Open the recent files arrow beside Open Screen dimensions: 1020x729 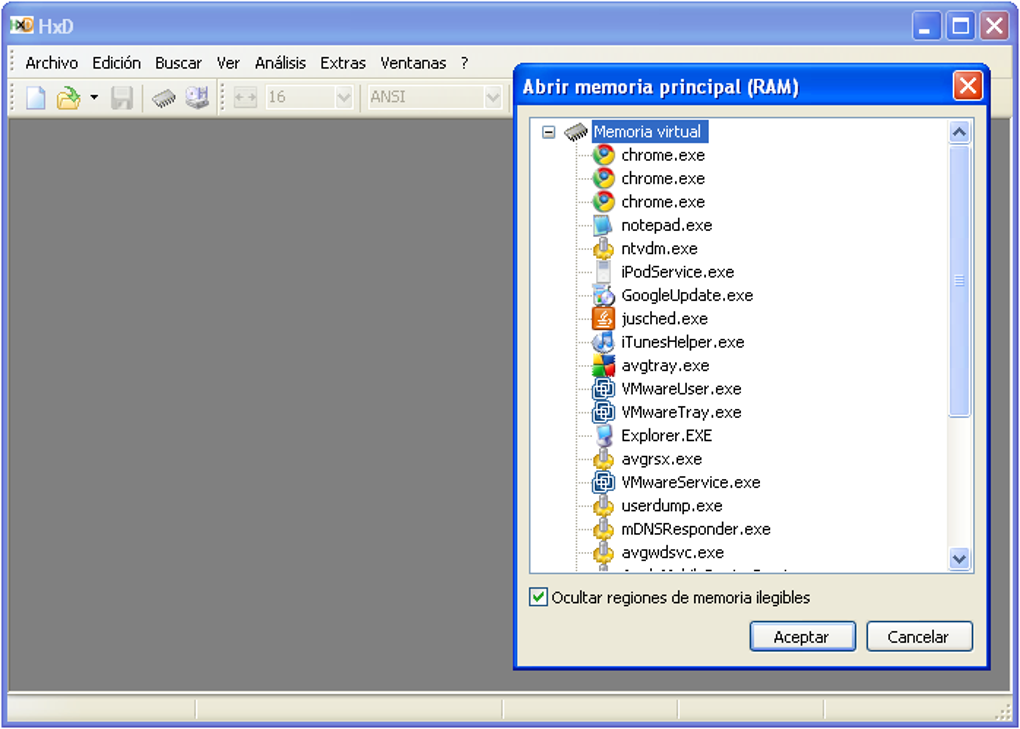[94, 98]
